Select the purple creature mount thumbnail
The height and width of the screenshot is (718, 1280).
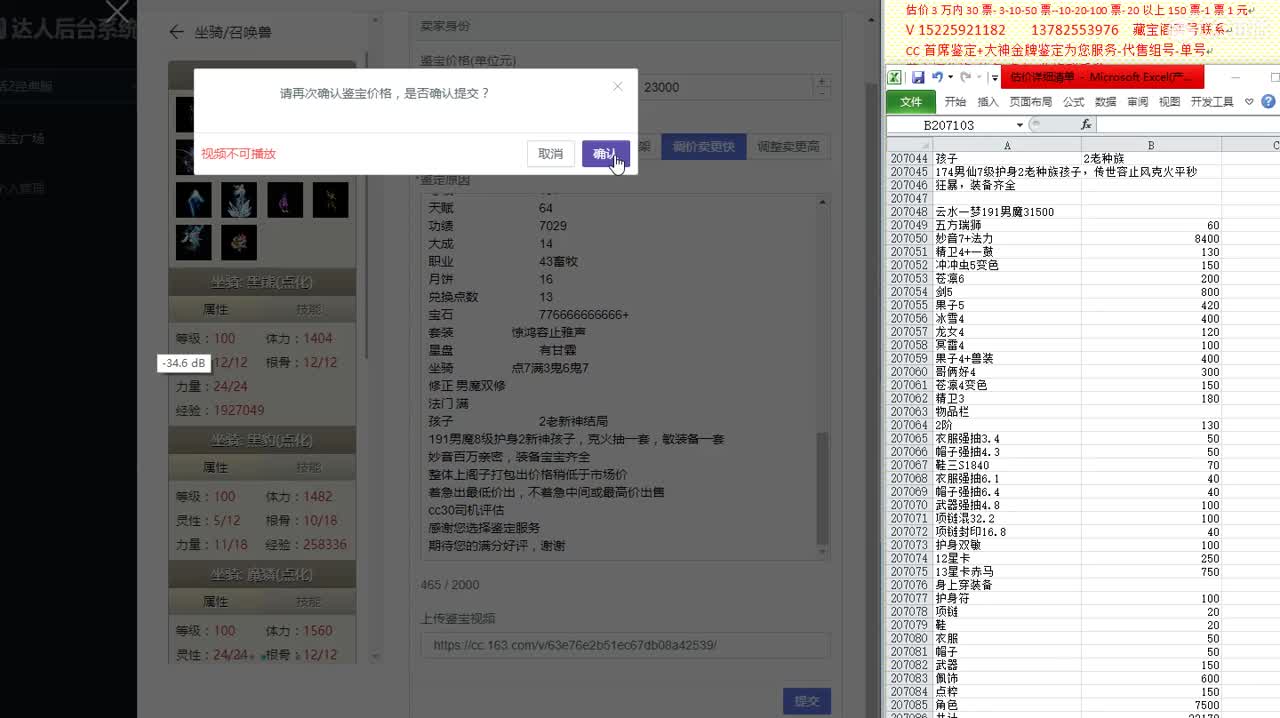click(x=285, y=200)
